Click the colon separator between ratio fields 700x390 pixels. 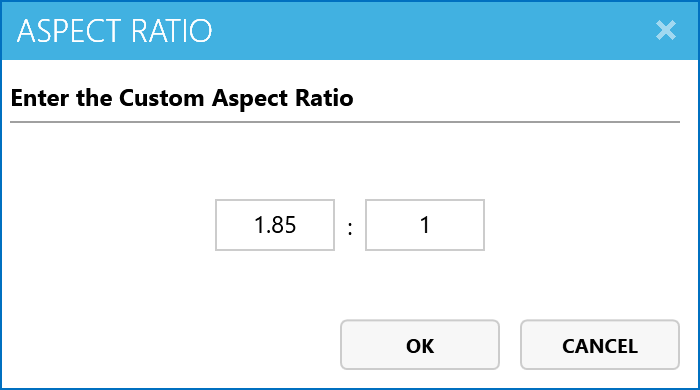click(x=350, y=228)
